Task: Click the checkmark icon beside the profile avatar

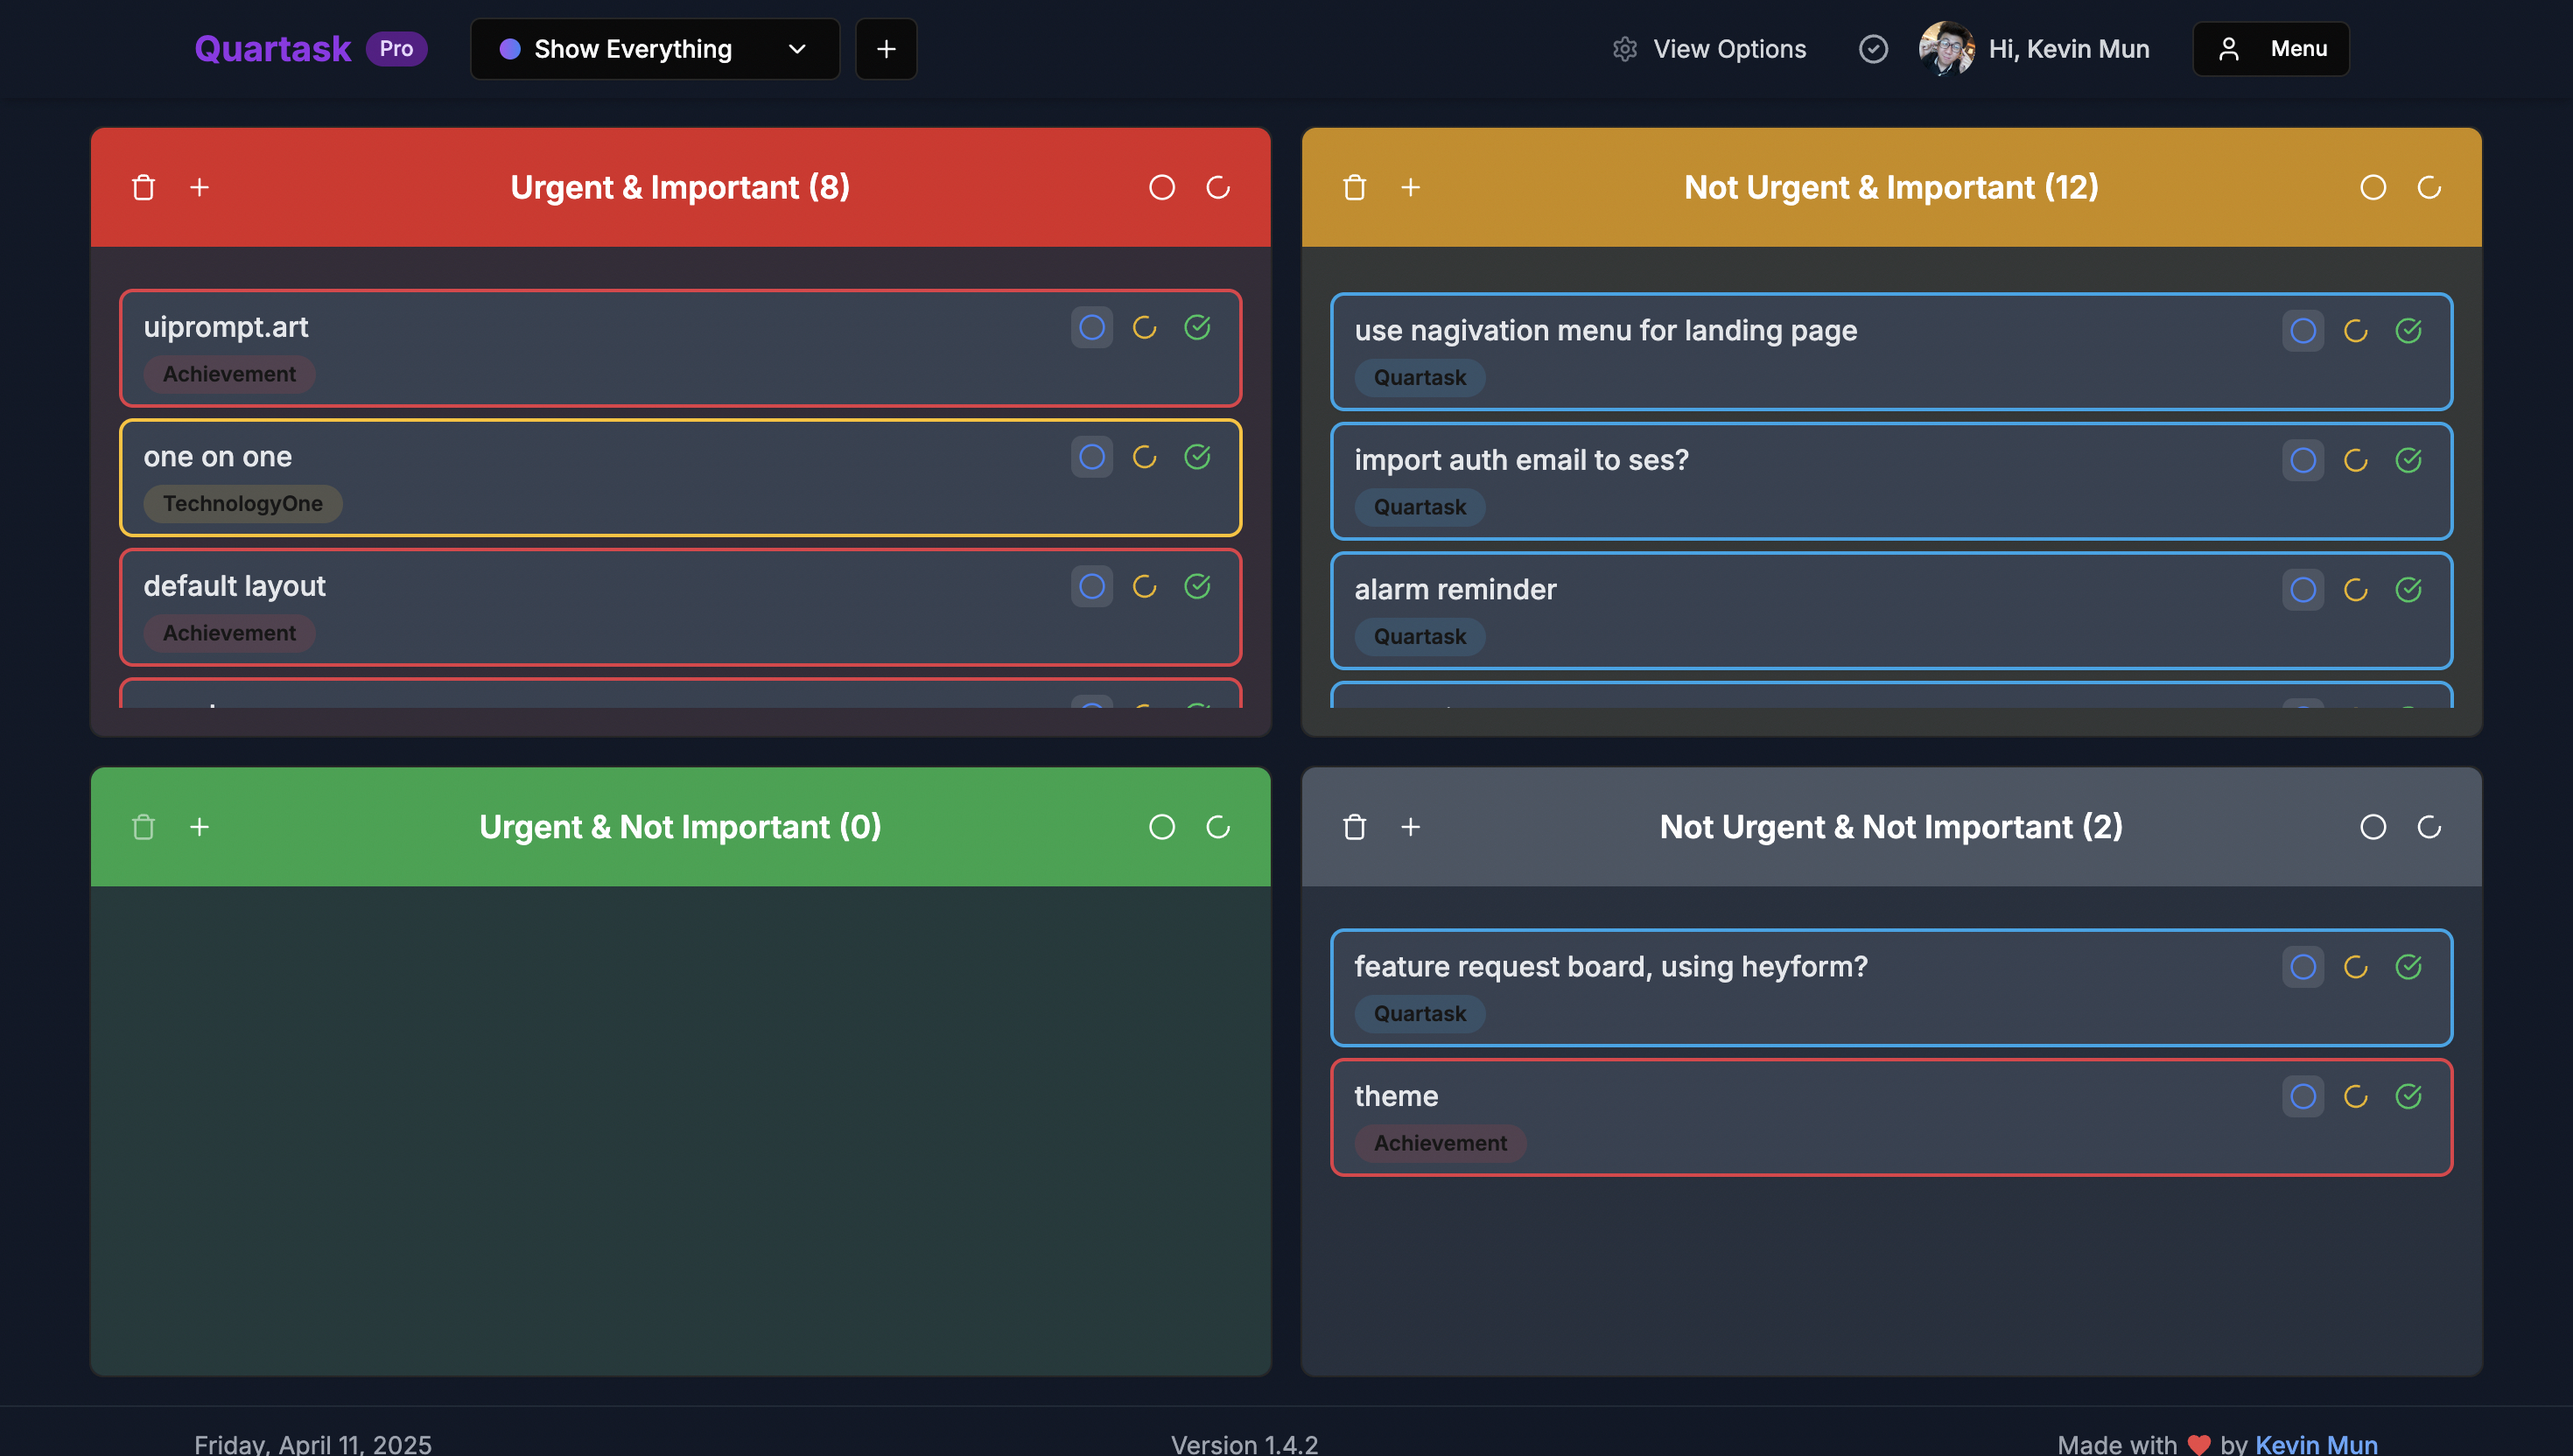Action: pos(1874,48)
